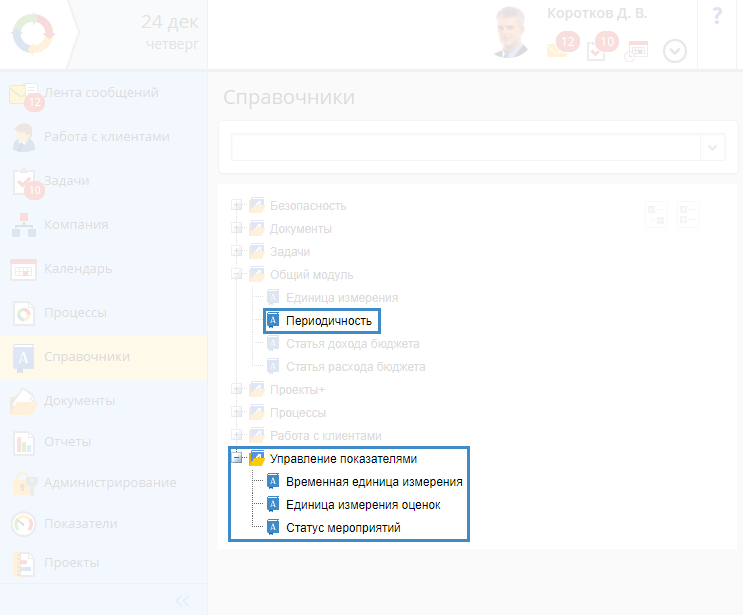Expand the Задачи tree node
Image resolution: width=743 pixels, height=615 pixels.
(236, 251)
